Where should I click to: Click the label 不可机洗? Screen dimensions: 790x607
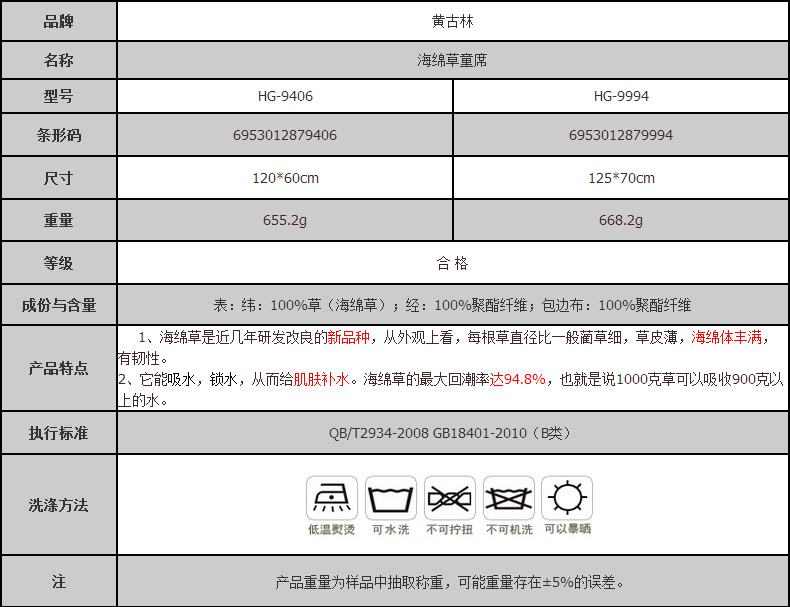509,529
